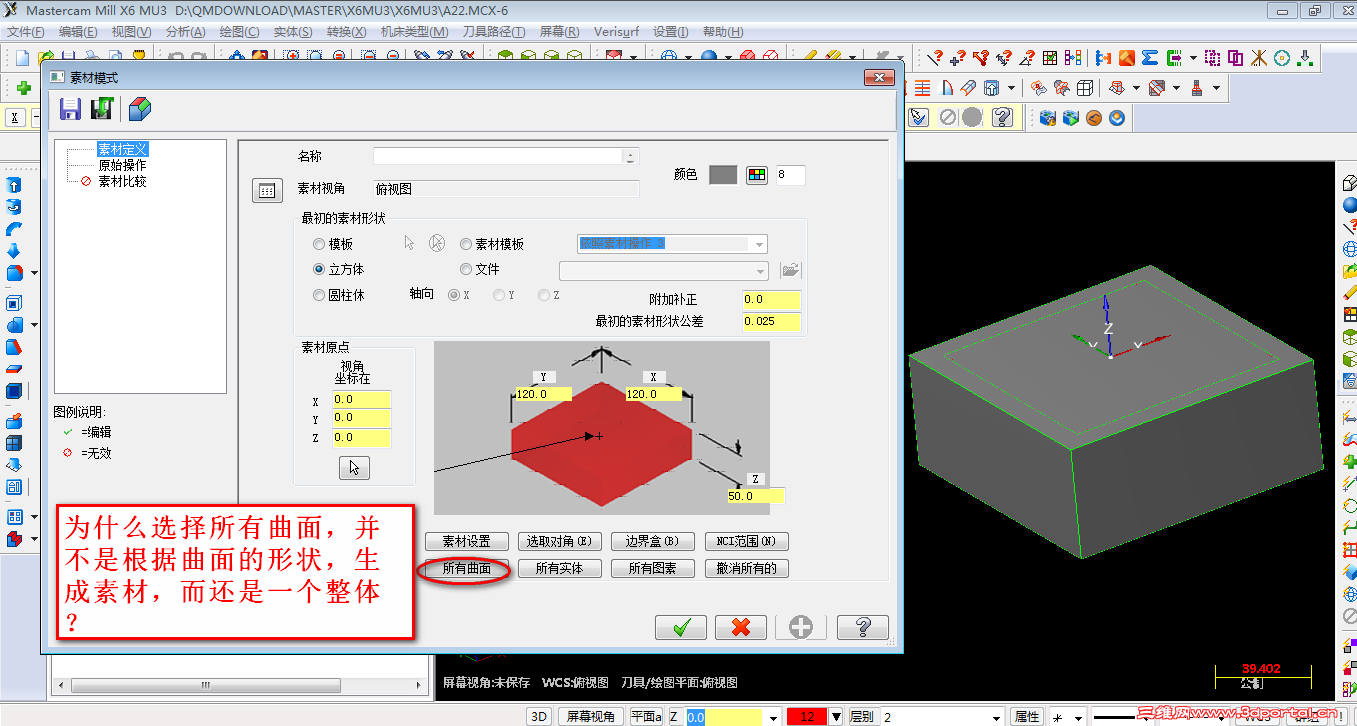
Task: Click the colored cube icon in dialog toolbar
Action: tap(140, 108)
